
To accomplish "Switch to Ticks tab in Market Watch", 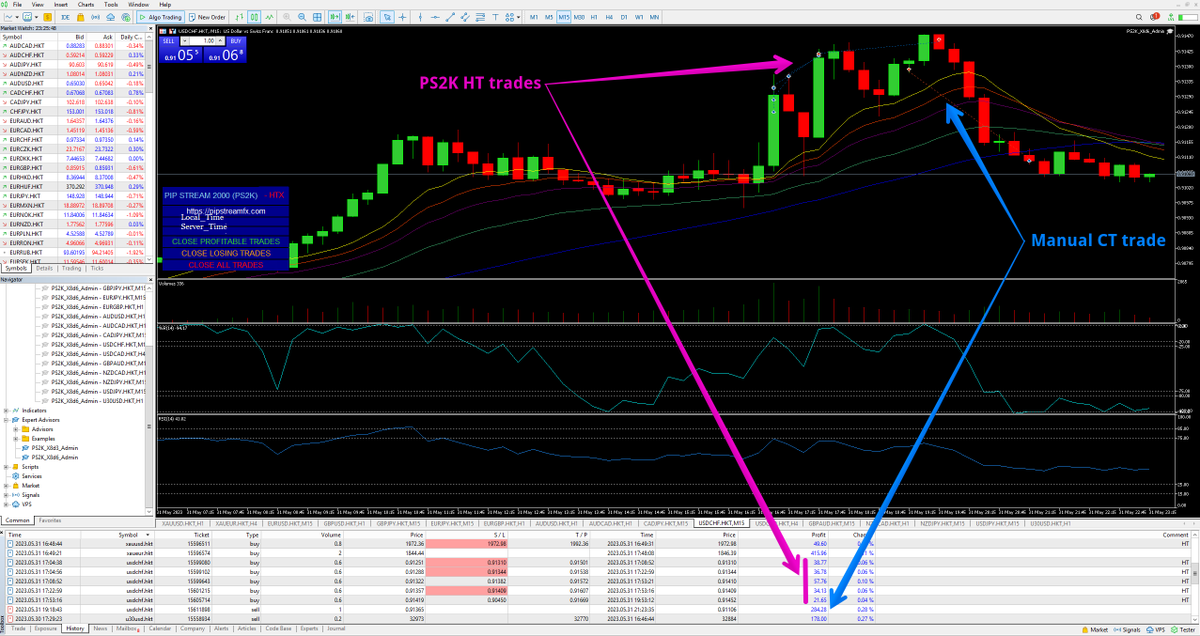I will click(97, 268).
